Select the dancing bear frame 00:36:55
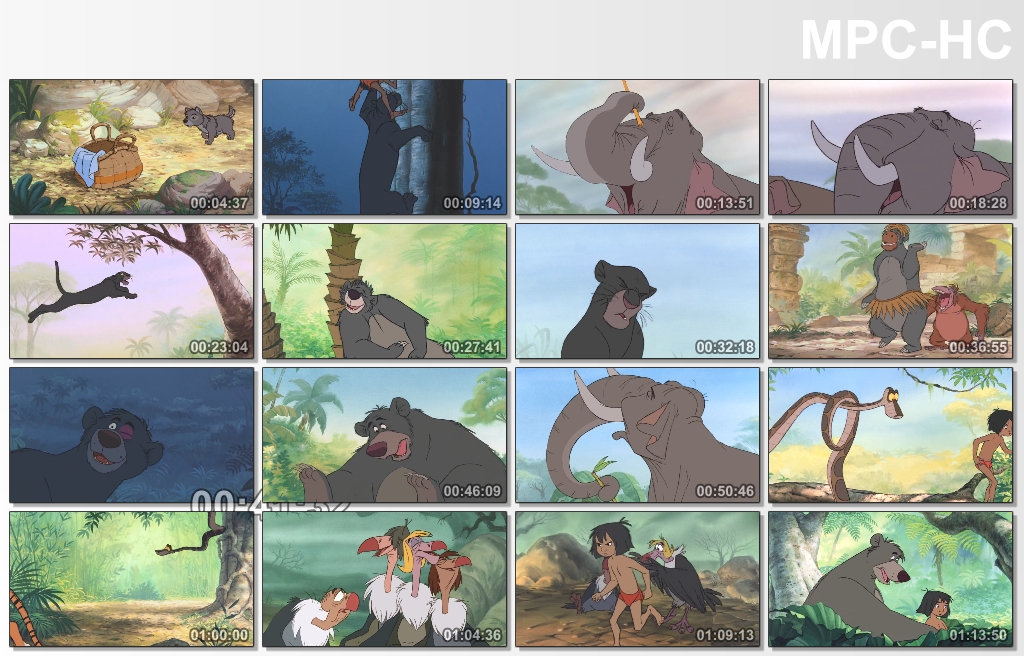1024x656 pixels. pyautogui.click(x=890, y=291)
